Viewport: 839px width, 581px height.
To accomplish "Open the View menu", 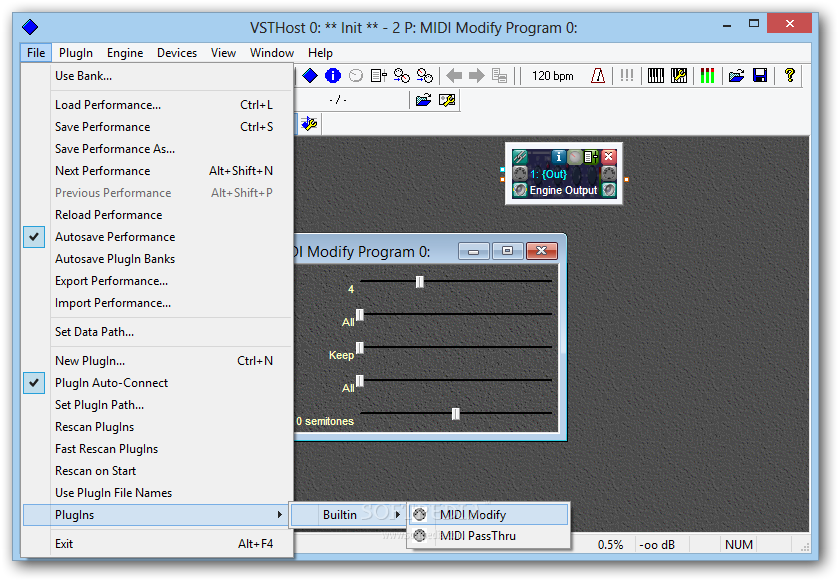I will coord(223,53).
